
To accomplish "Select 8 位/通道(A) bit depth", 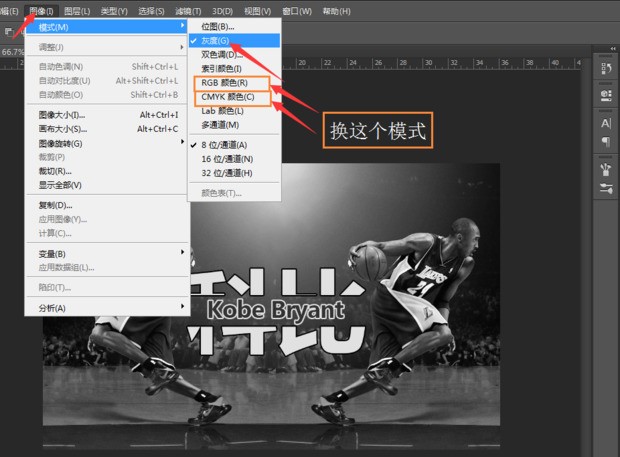I will coord(225,144).
